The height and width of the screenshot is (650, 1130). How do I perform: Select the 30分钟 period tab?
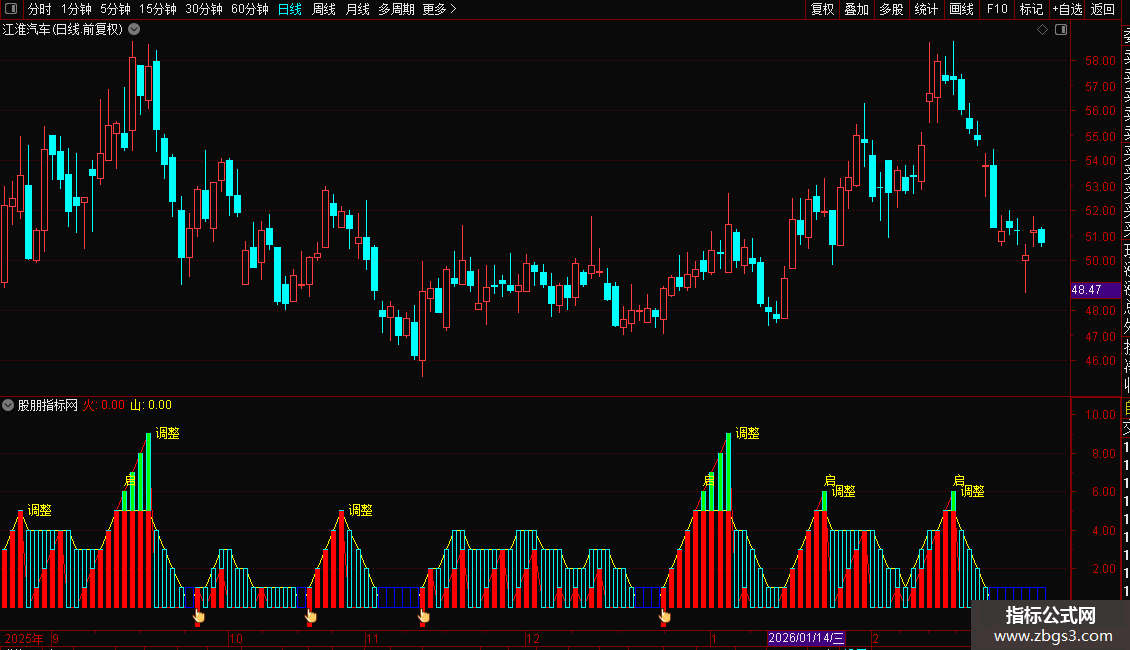tap(204, 9)
